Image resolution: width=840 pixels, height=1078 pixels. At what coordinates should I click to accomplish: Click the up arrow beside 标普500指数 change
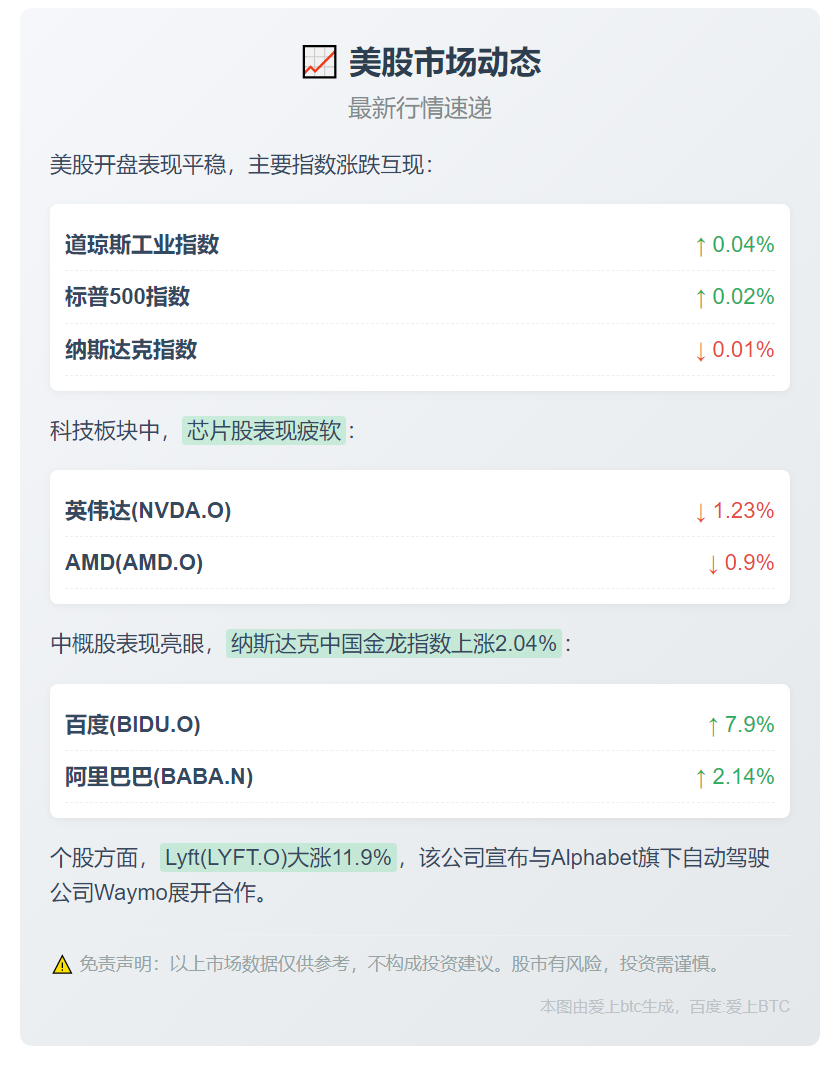pyautogui.click(x=700, y=298)
